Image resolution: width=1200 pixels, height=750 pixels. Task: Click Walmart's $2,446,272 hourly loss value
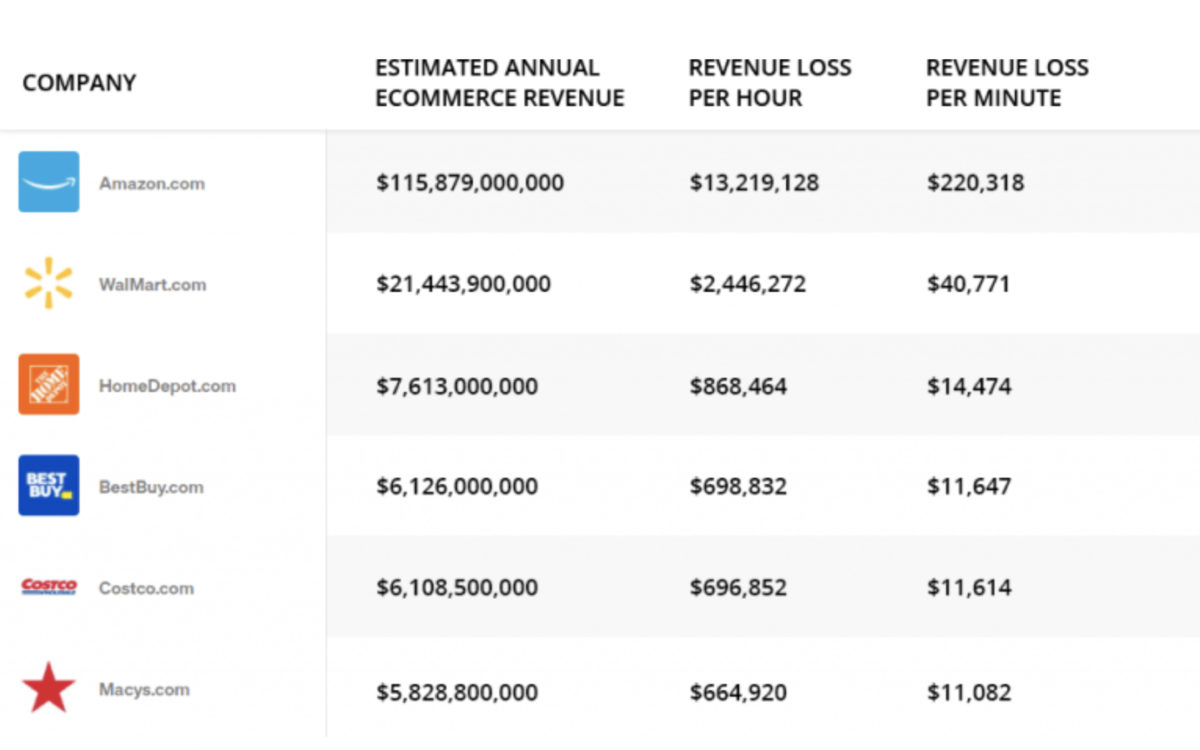click(747, 284)
